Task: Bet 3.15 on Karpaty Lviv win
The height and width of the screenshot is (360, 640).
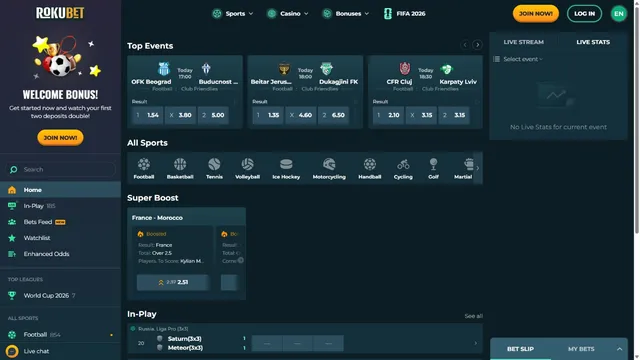Action: pos(454,115)
